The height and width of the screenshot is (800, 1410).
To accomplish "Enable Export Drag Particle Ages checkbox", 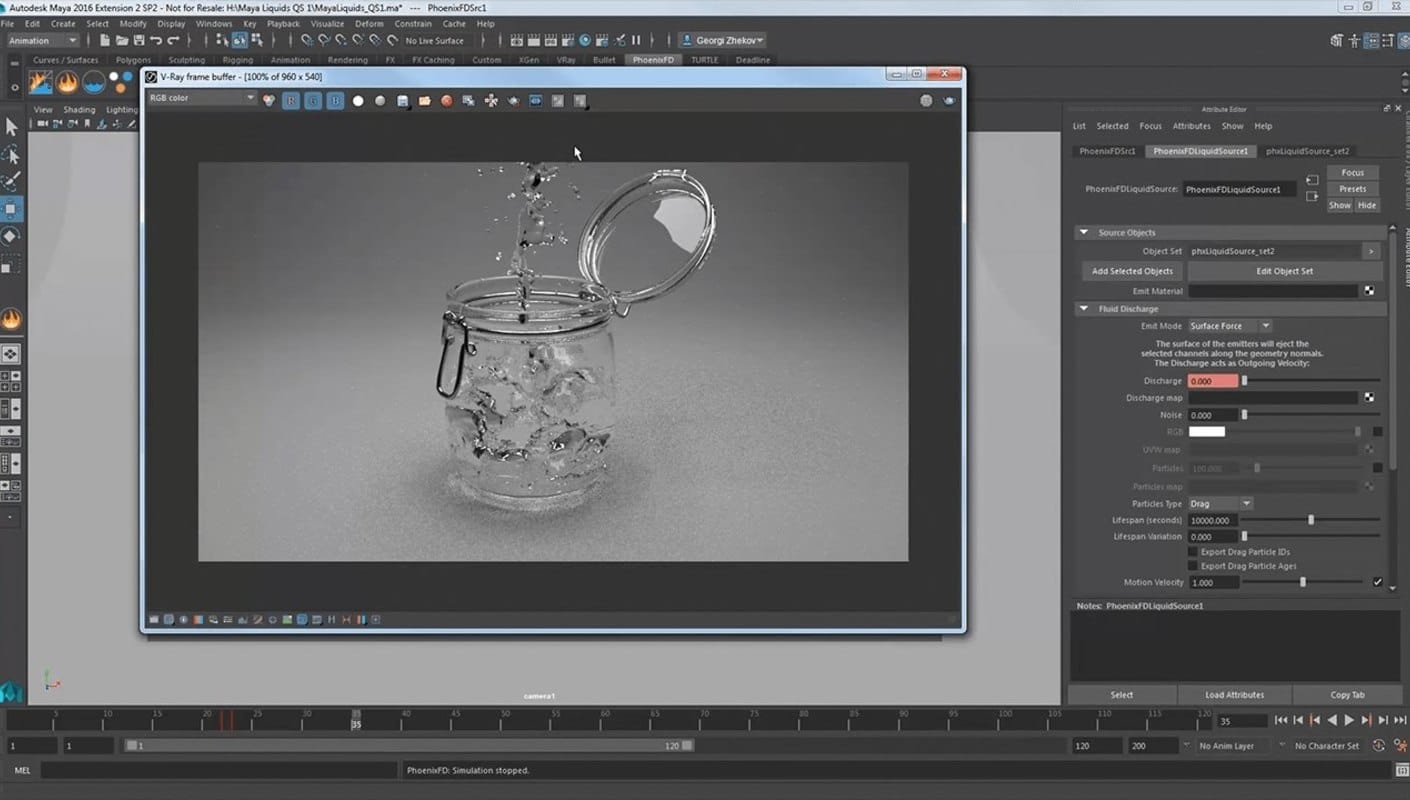I will [1192, 566].
